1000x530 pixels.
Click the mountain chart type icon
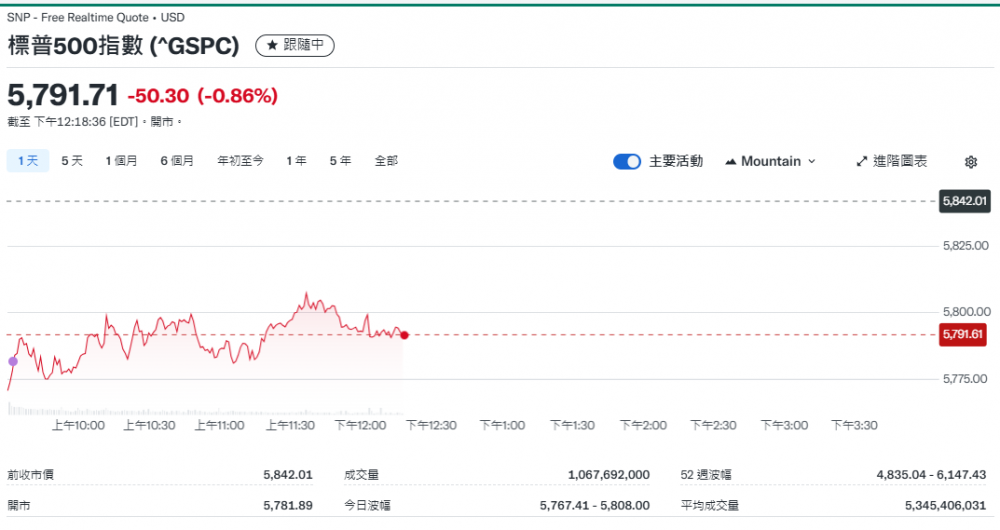click(x=730, y=162)
